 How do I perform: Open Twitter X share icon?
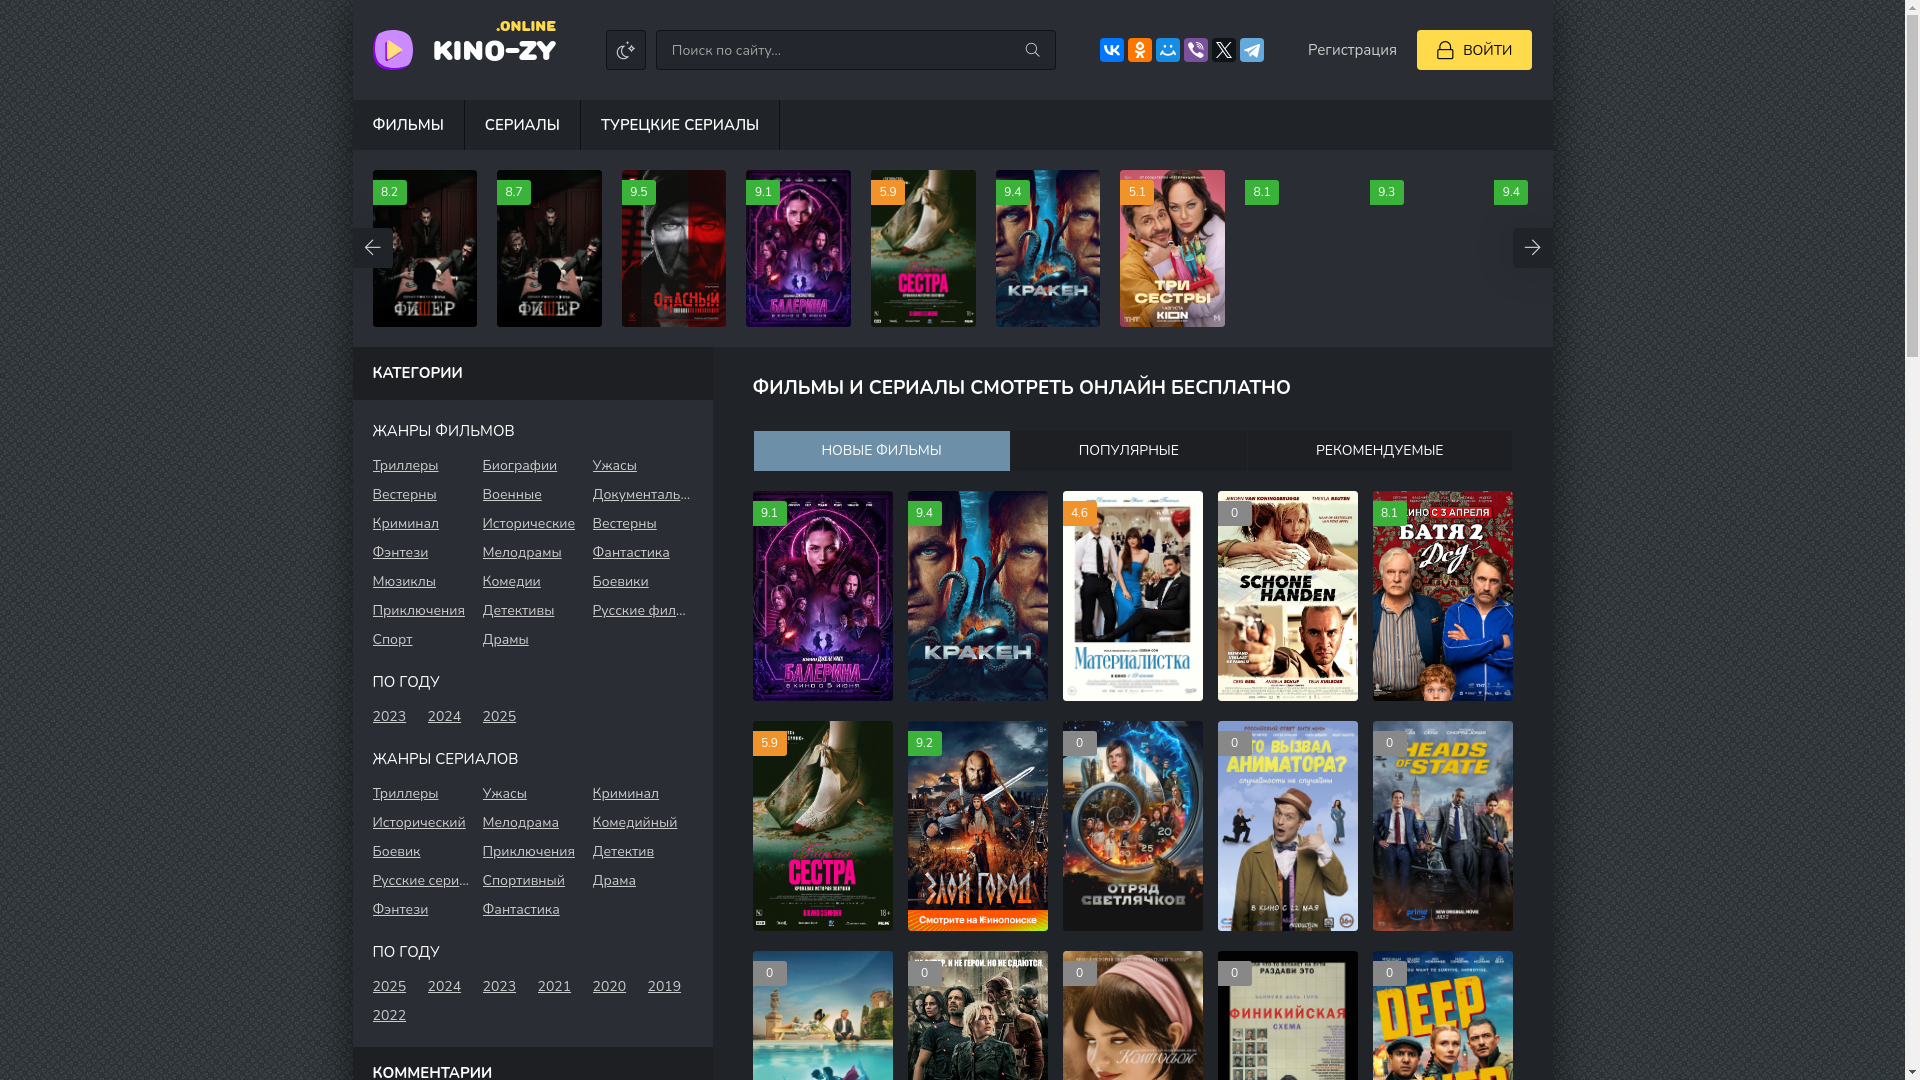click(x=1224, y=50)
